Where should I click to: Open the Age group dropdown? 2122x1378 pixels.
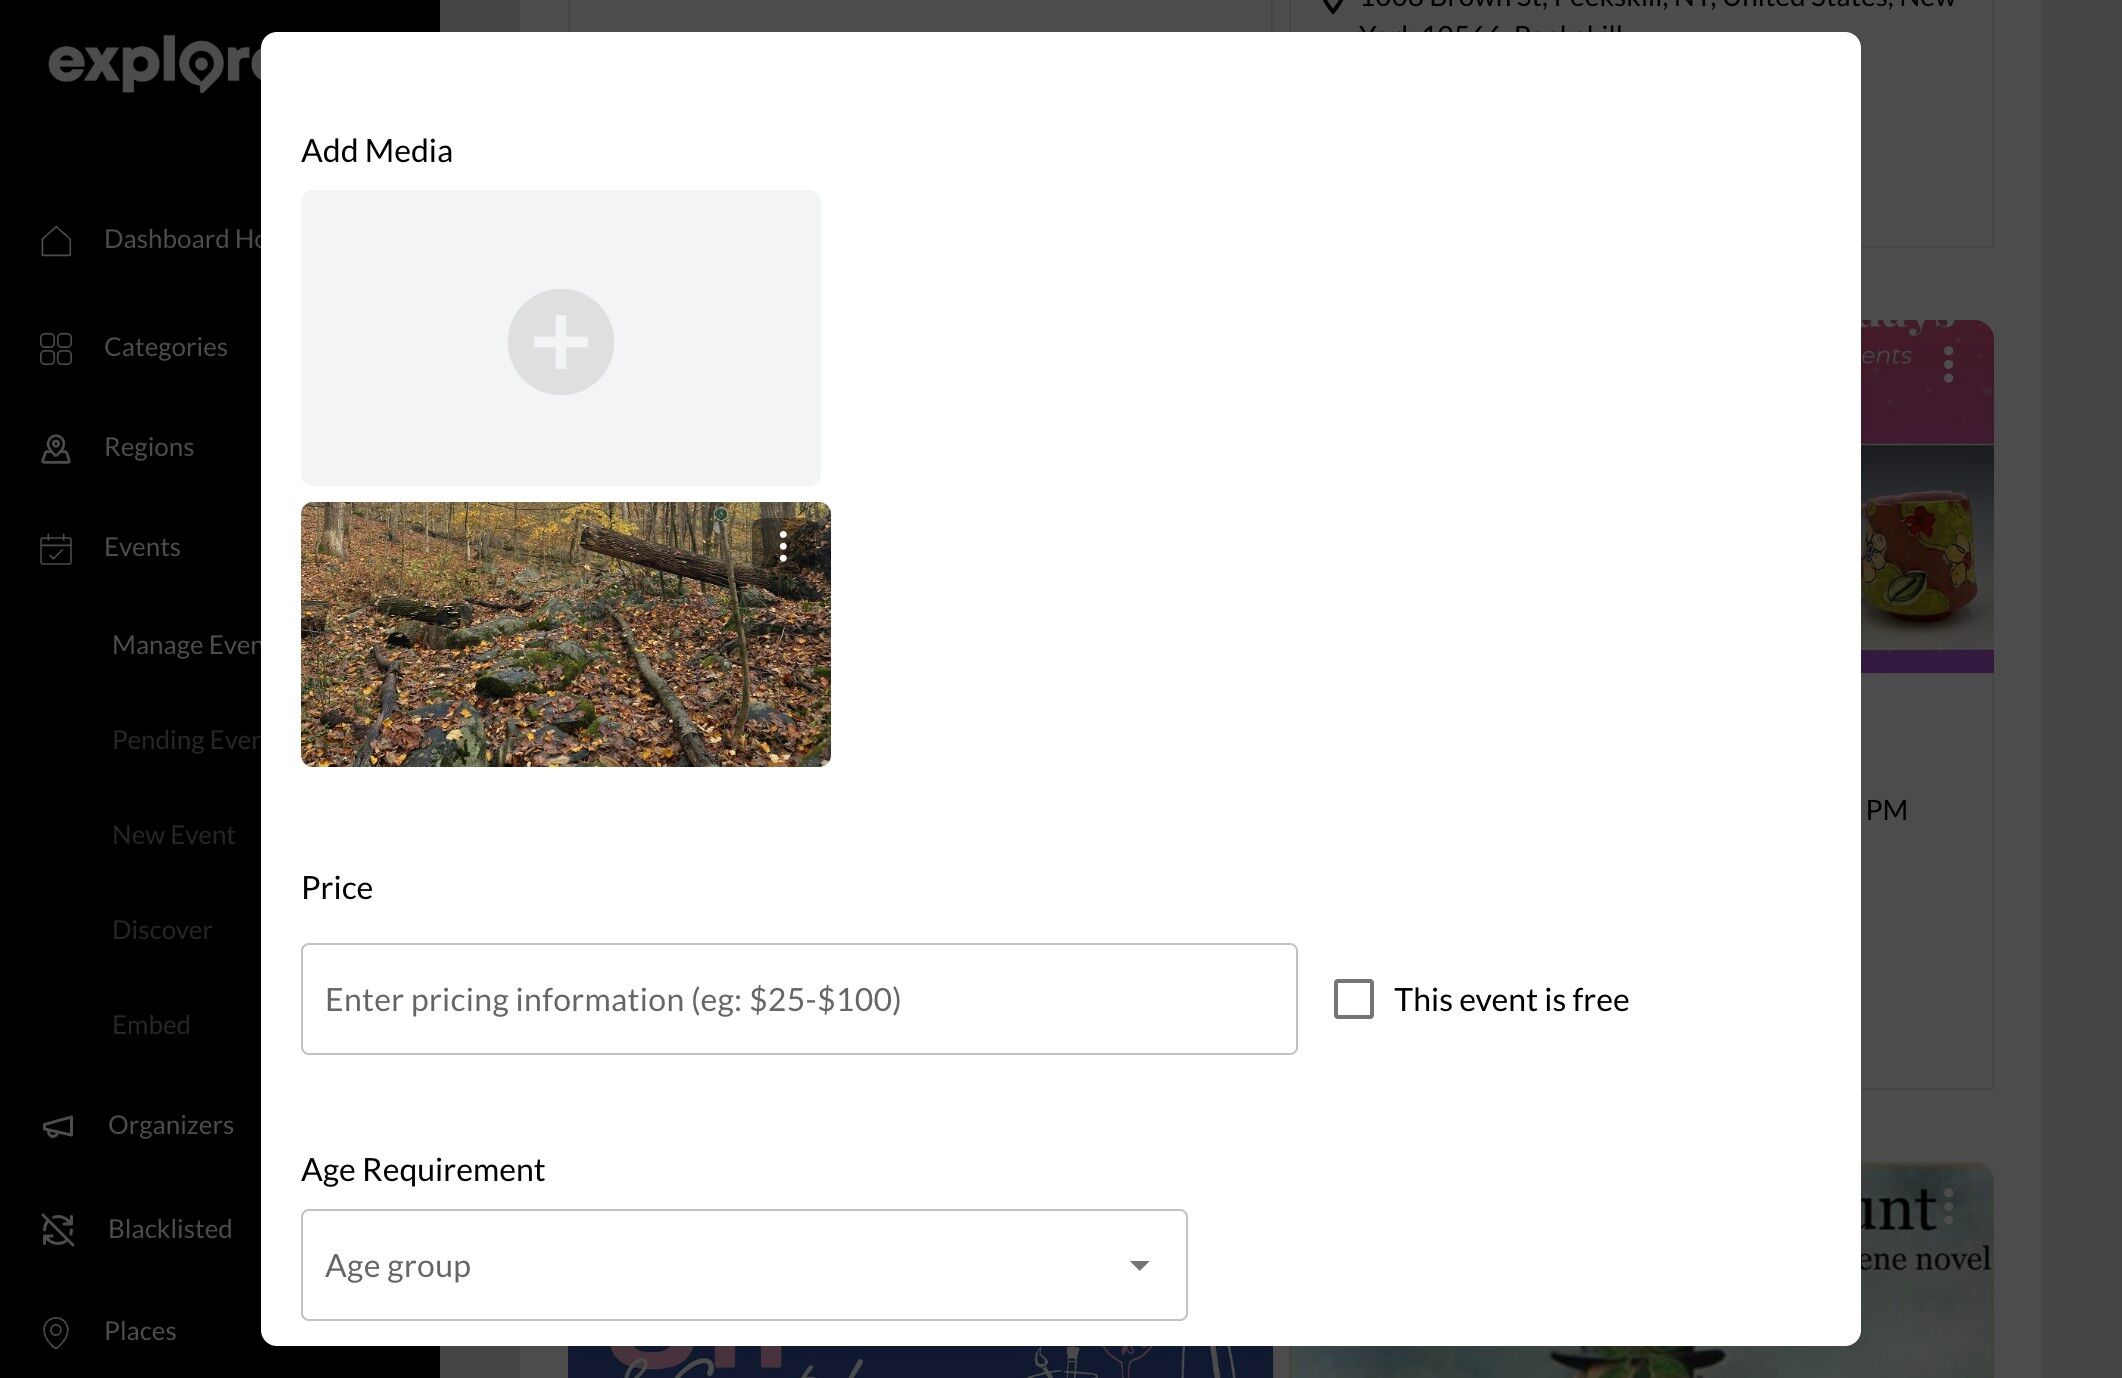click(x=700, y=1265)
